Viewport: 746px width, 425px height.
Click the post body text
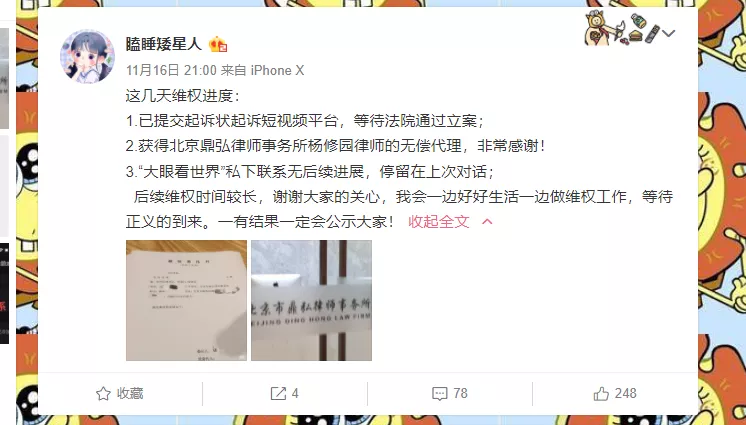click(399, 159)
